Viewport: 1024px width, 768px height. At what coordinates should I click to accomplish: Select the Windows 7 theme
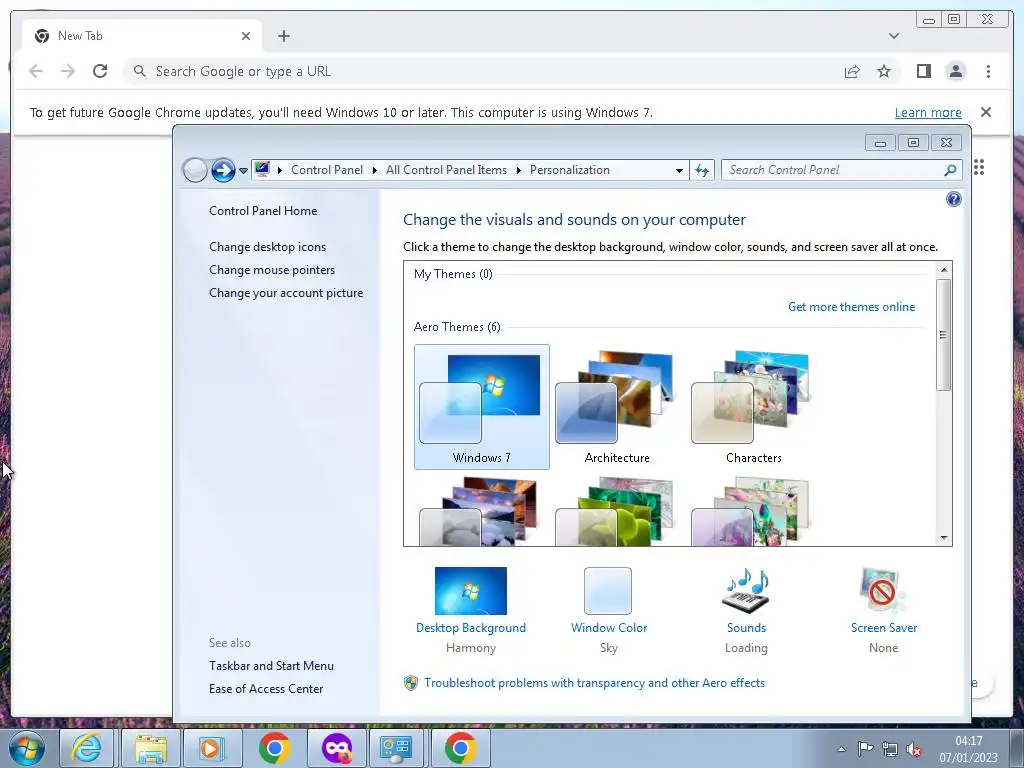point(481,407)
